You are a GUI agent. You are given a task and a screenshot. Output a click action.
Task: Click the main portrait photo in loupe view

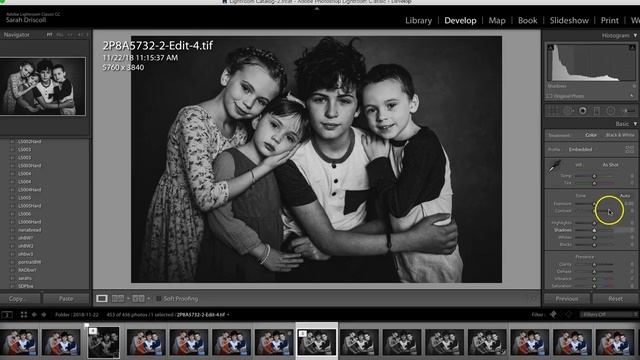(x=316, y=159)
